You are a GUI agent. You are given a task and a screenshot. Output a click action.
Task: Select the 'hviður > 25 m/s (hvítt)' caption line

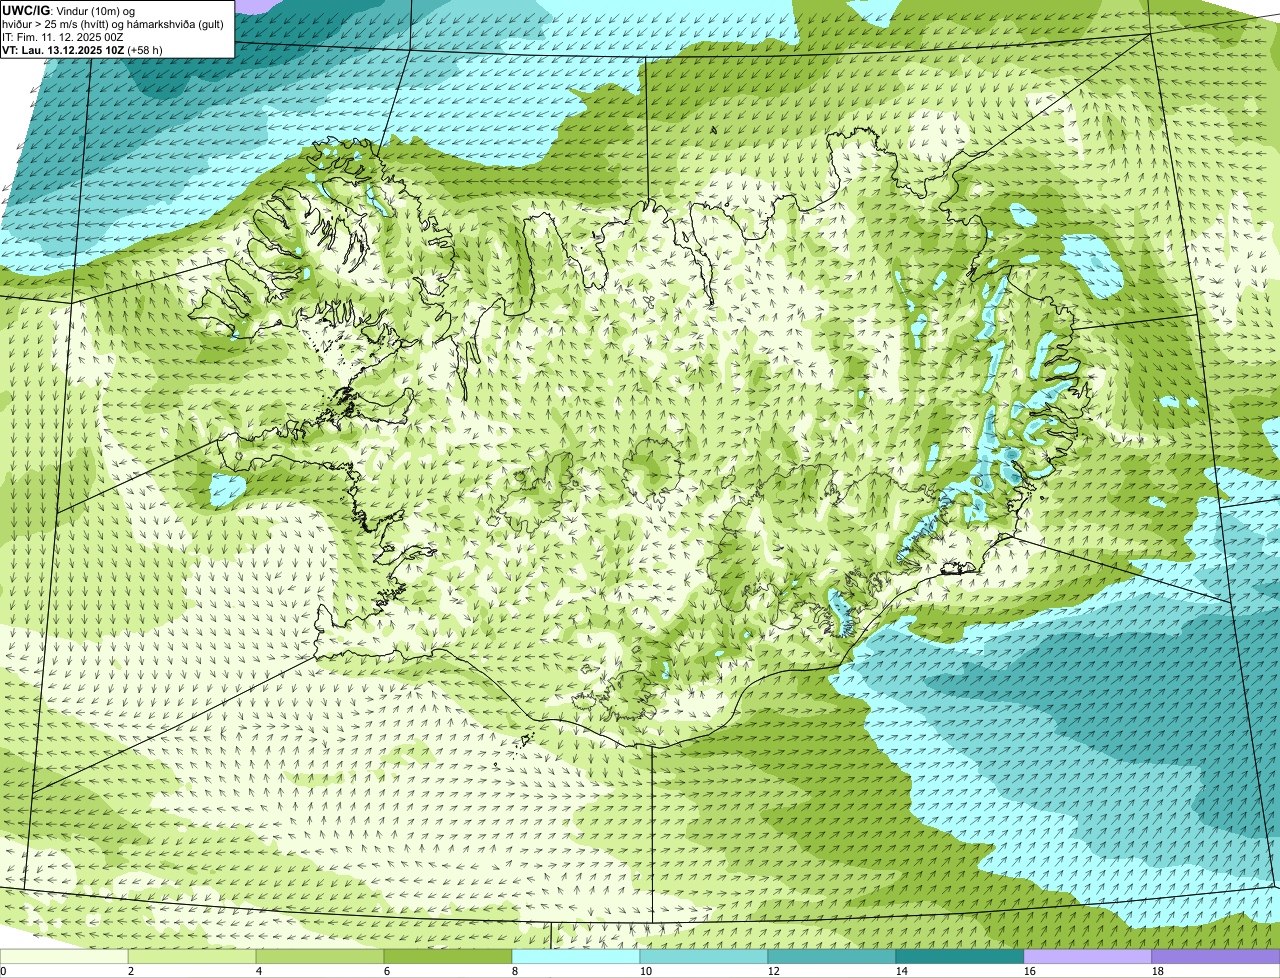click(x=112, y=24)
